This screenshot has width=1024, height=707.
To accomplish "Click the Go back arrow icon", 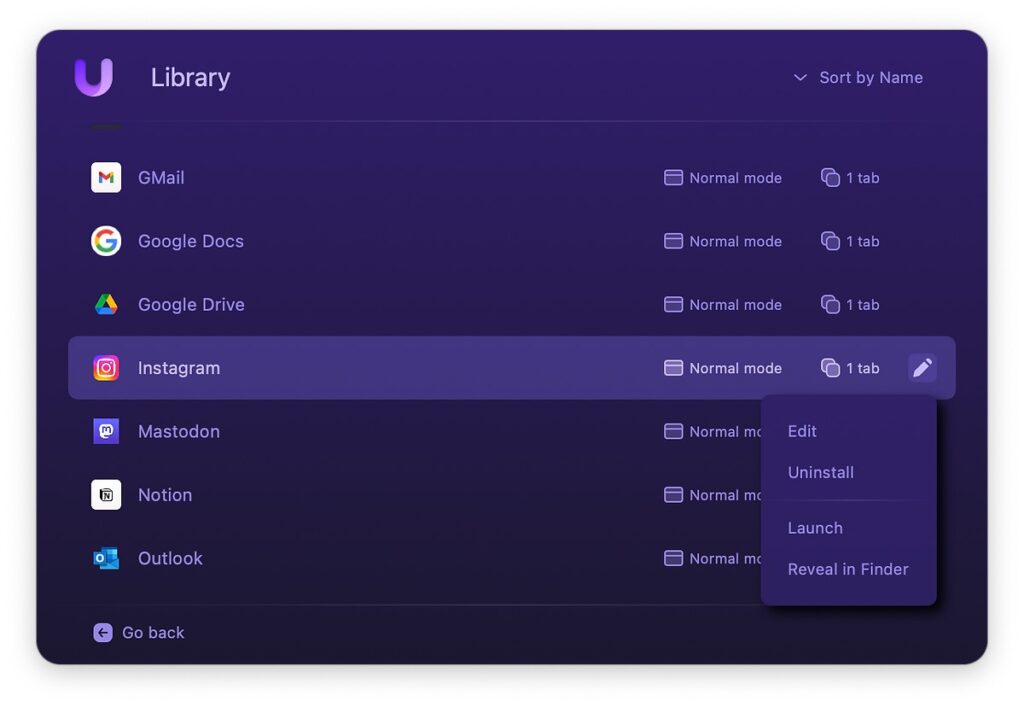I will [x=103, y=633].
